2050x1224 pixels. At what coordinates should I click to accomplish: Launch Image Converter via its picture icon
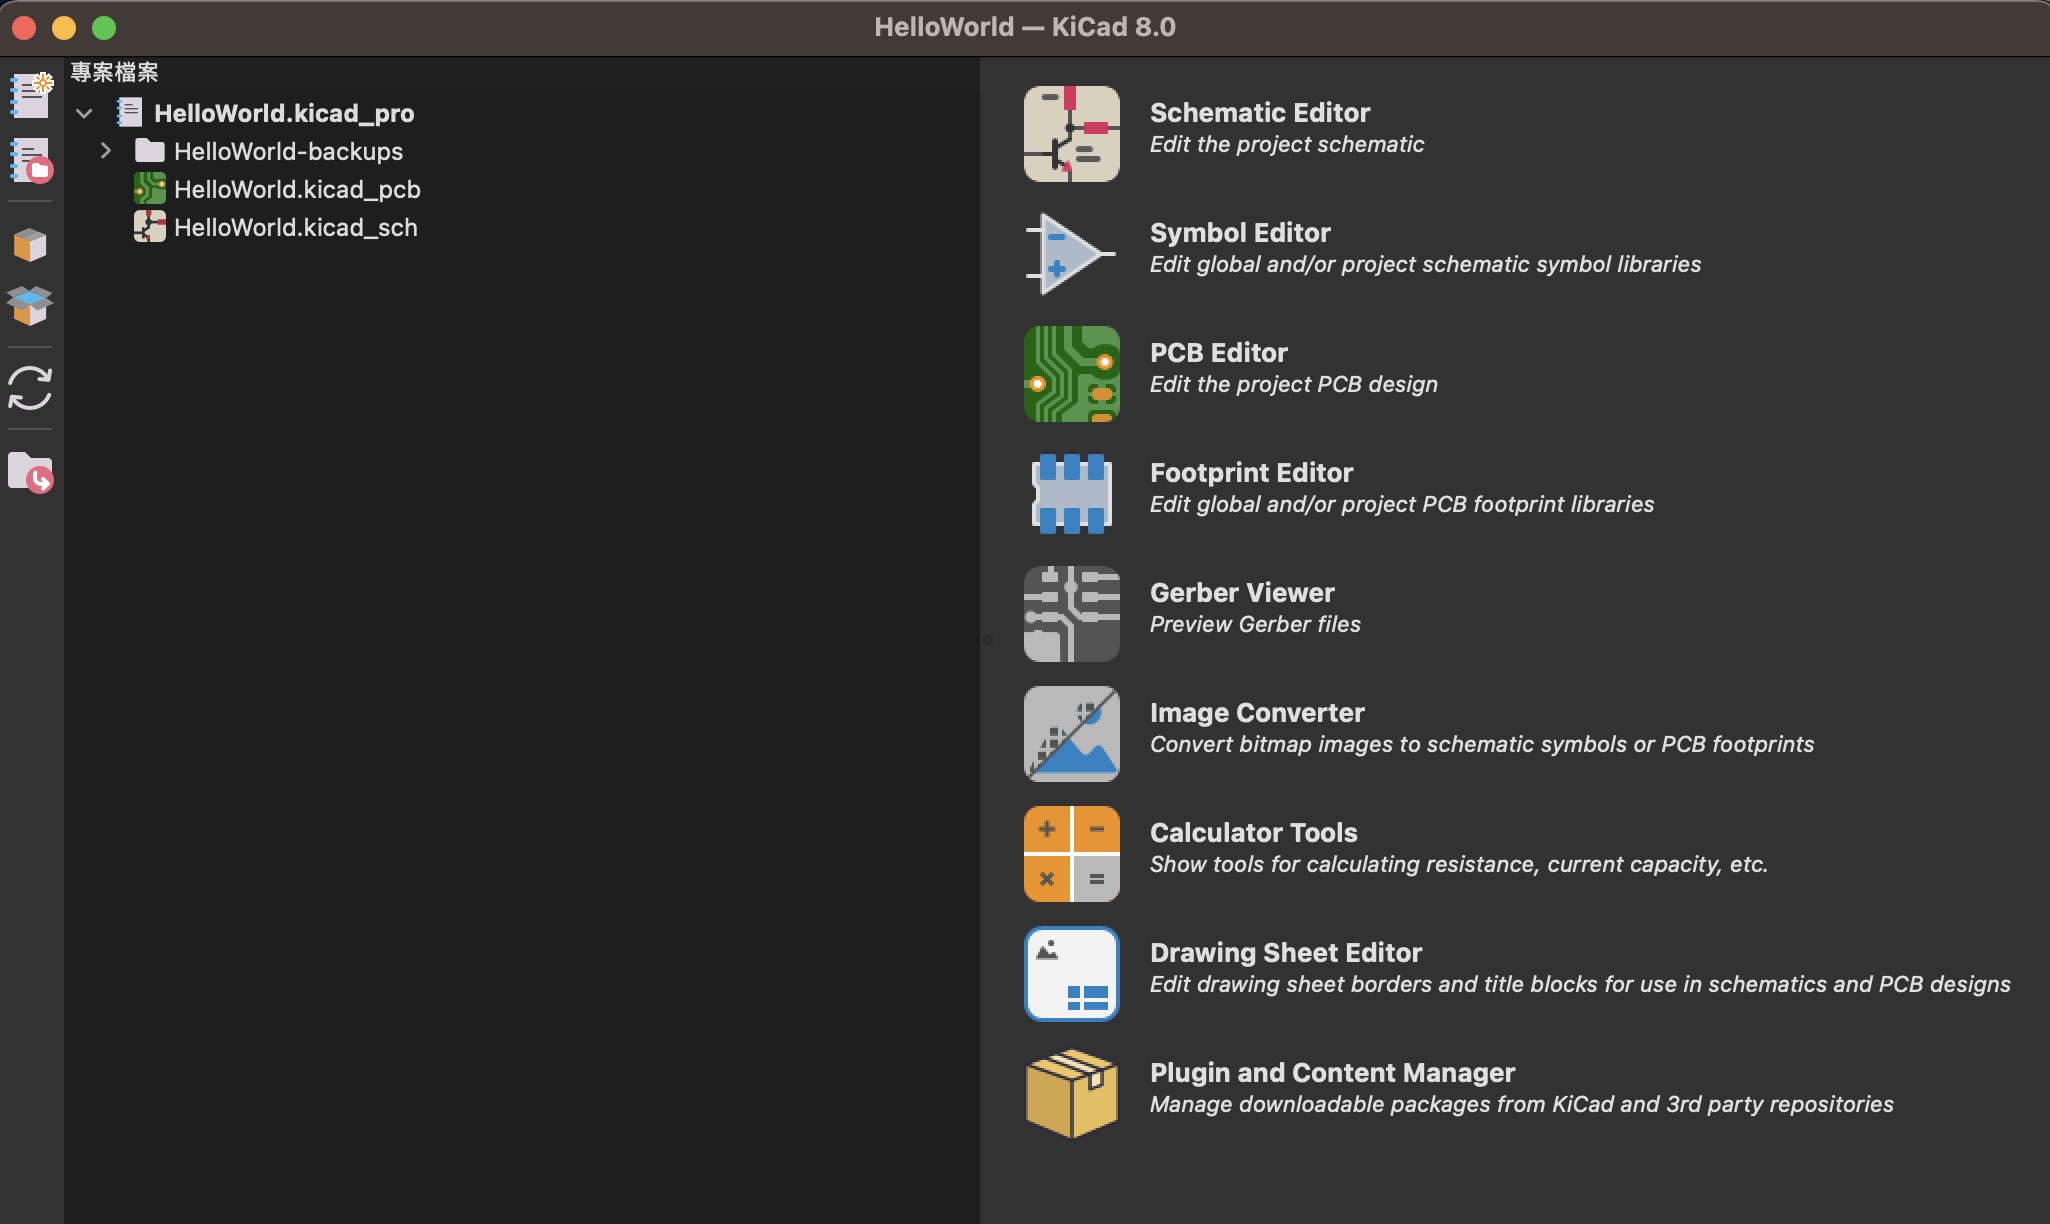tap(1071, 734)
